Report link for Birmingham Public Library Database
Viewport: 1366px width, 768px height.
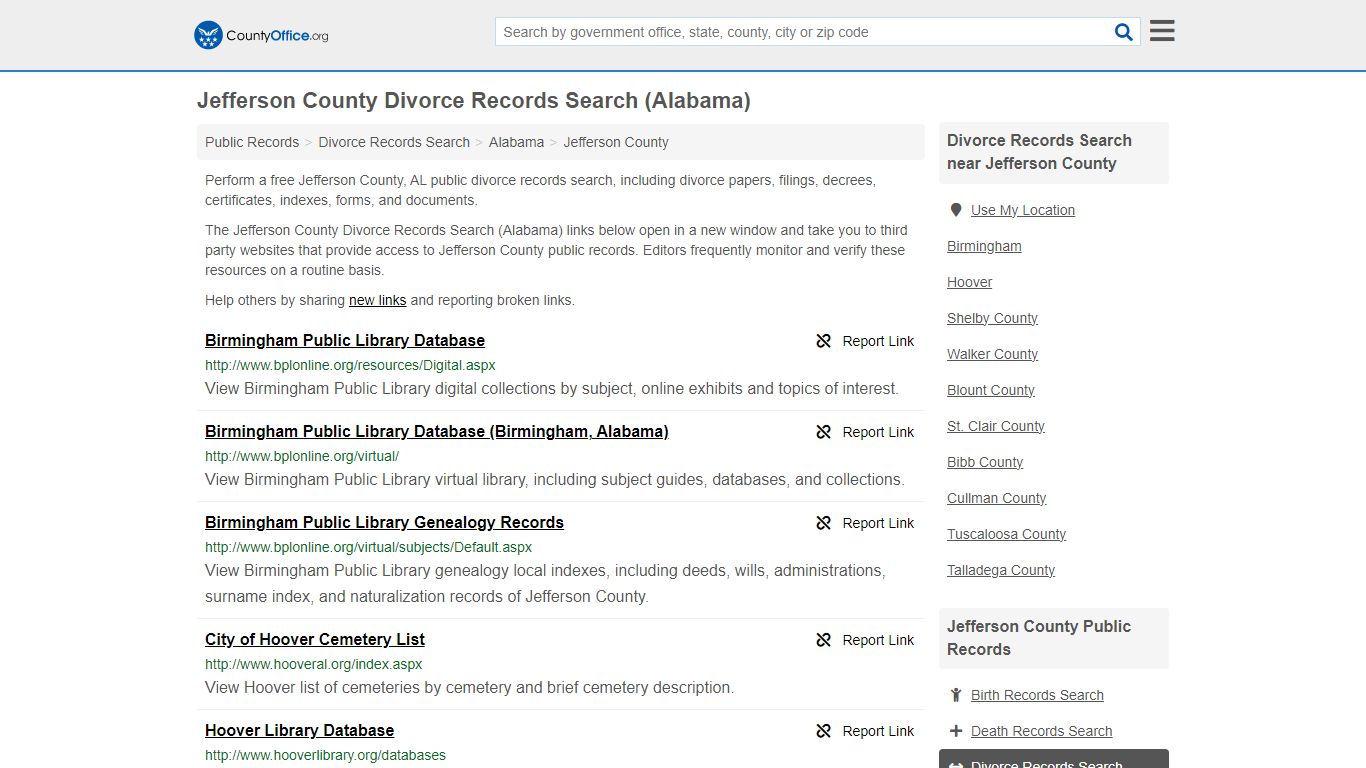(x=878, y=341)
